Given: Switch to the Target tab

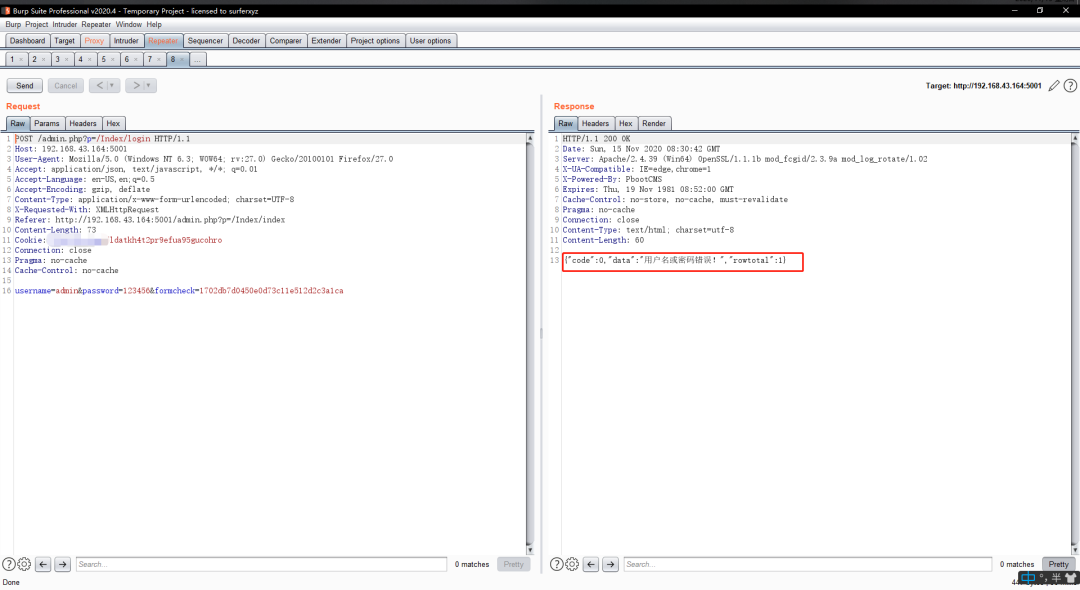Looking at the screenshot, I should 65,41.
